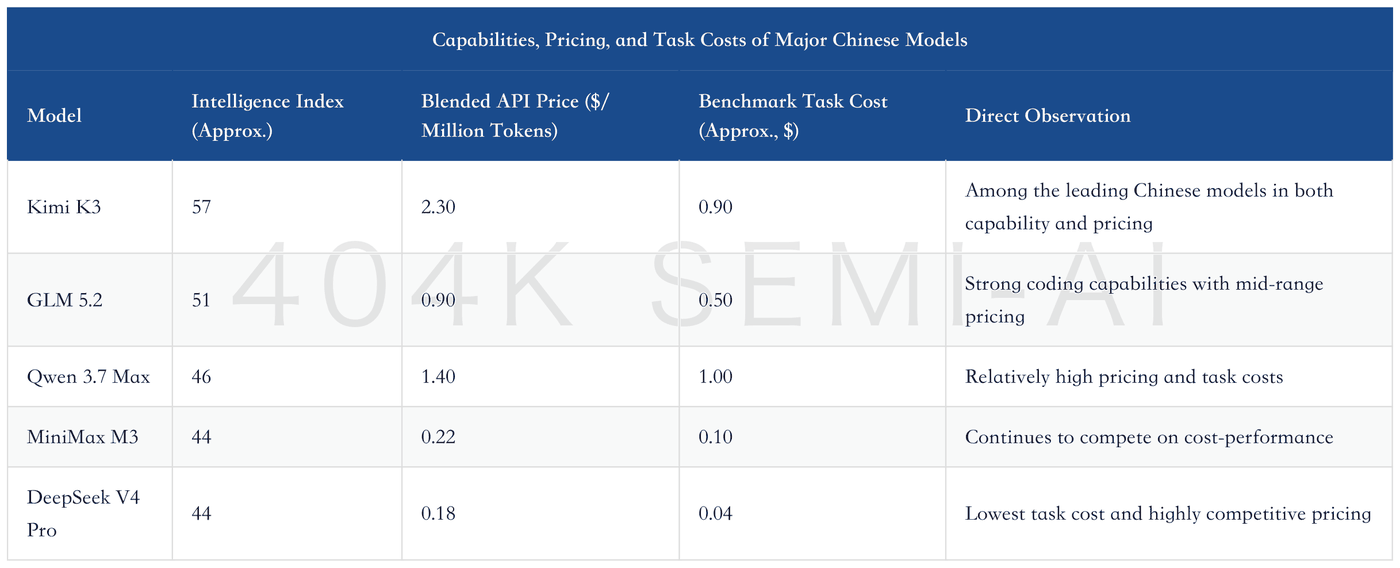This screenshot has width=1400, height=568.
Task: Select the Benchmark Task Cost column header
Action: (793, 116)
